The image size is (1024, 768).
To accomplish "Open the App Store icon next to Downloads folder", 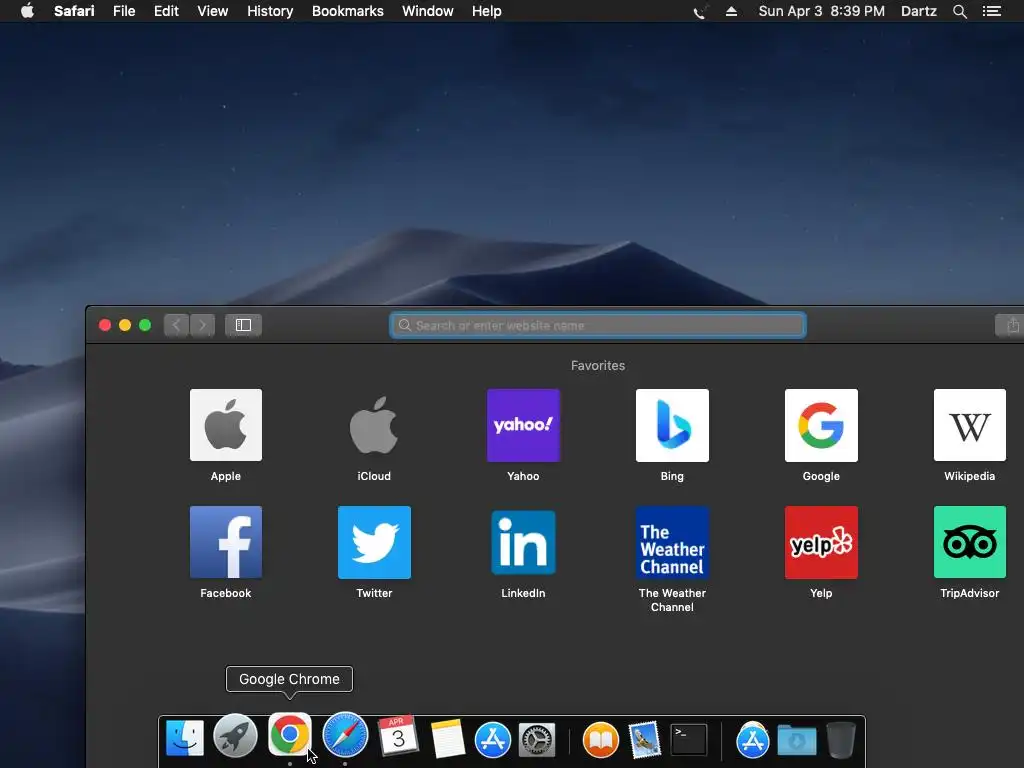I will (x=752, y=740).
